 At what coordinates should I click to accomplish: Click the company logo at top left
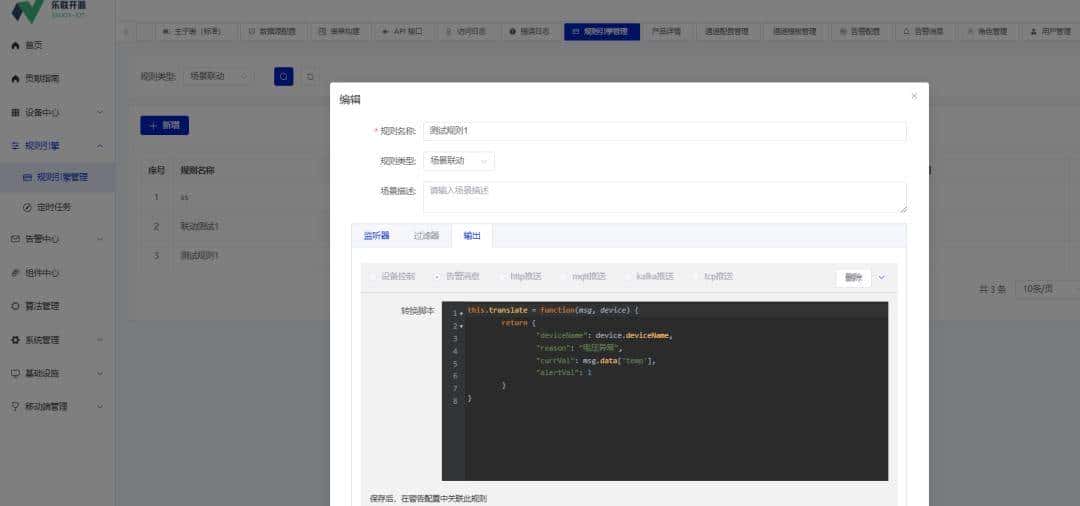[x=28, y=10]
